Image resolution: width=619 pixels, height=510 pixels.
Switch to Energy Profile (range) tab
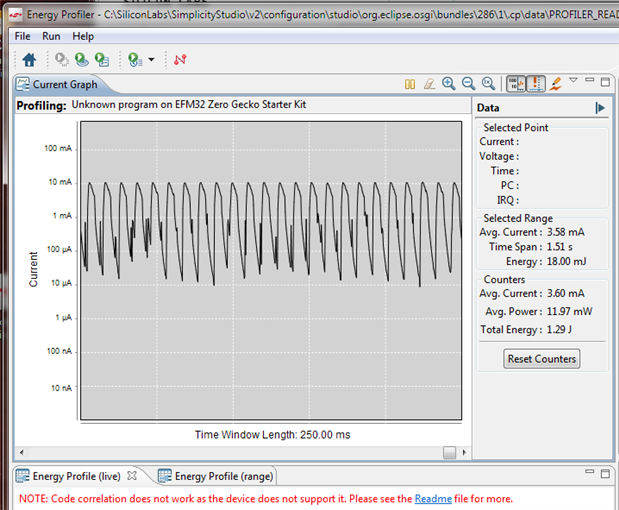tap(215, 476)
